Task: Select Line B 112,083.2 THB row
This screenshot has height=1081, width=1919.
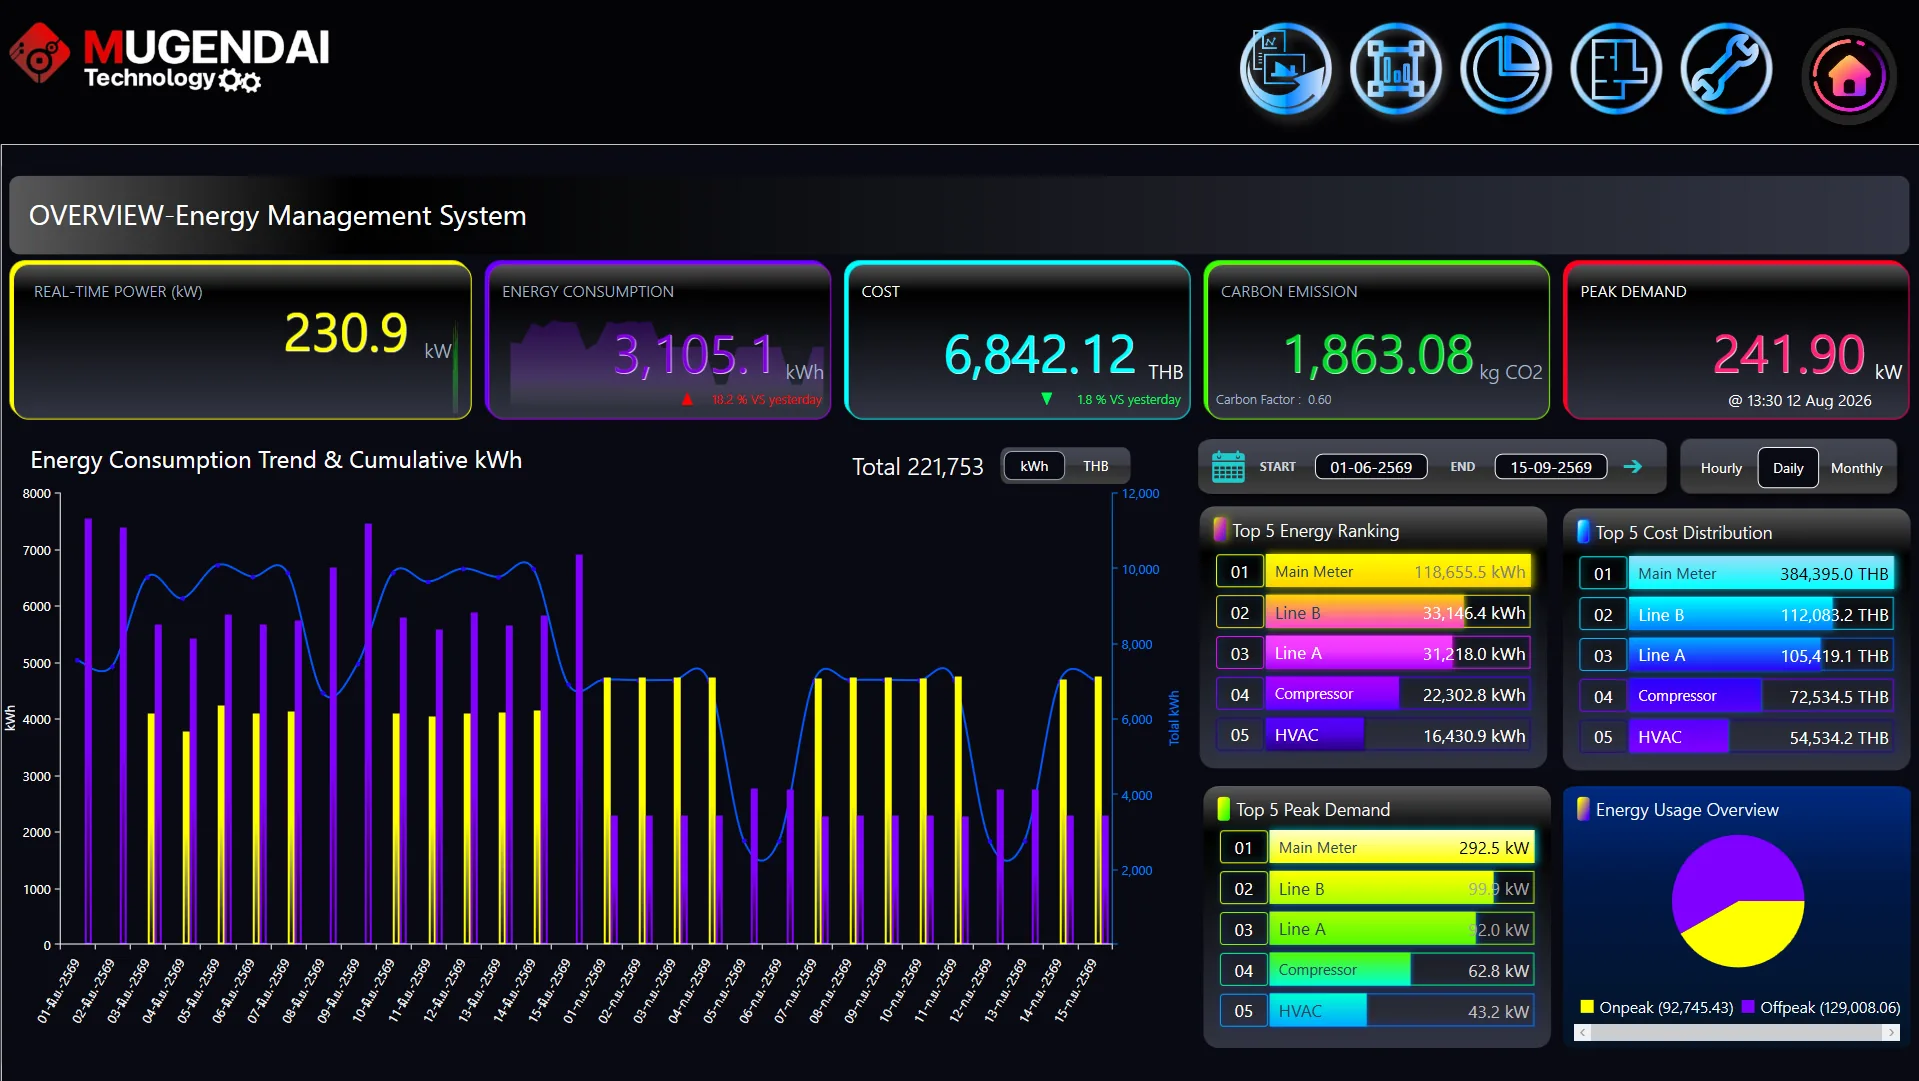Action: (1736, 615)
